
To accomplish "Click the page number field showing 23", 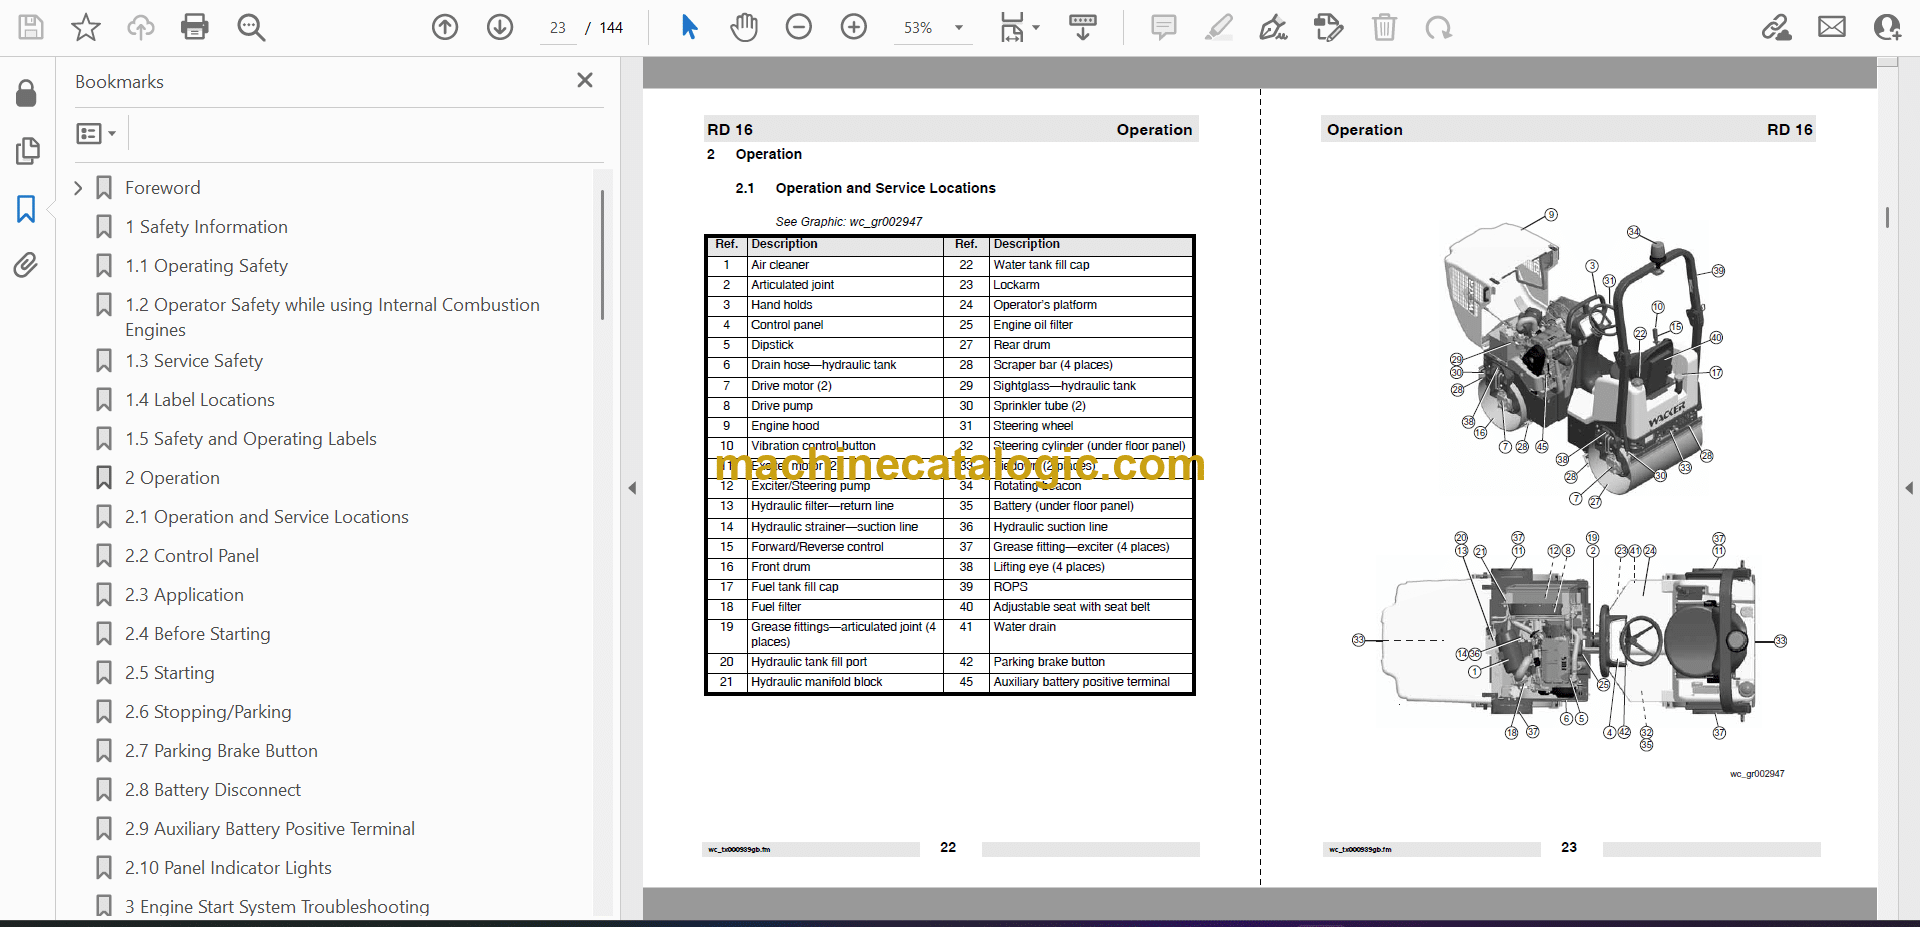I will pyautogui.click(x=558, y=28).
